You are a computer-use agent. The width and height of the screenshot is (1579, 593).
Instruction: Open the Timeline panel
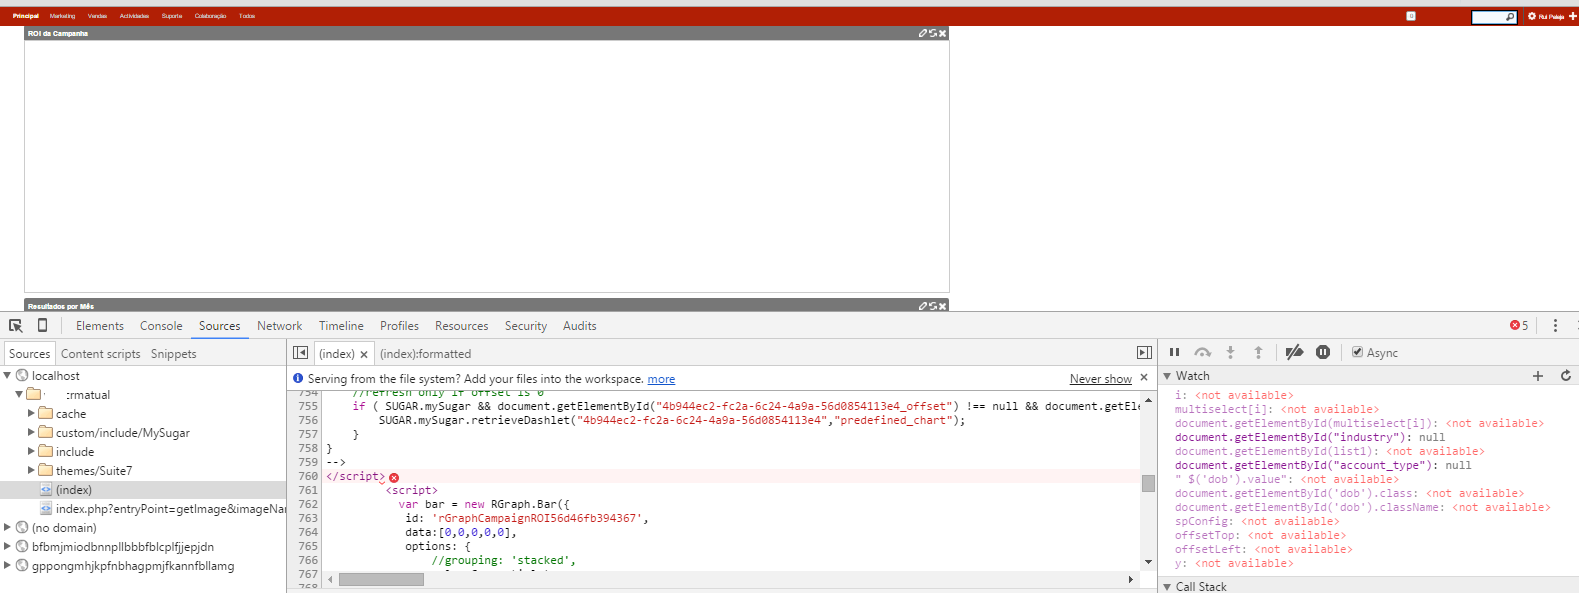coord(341,326)
